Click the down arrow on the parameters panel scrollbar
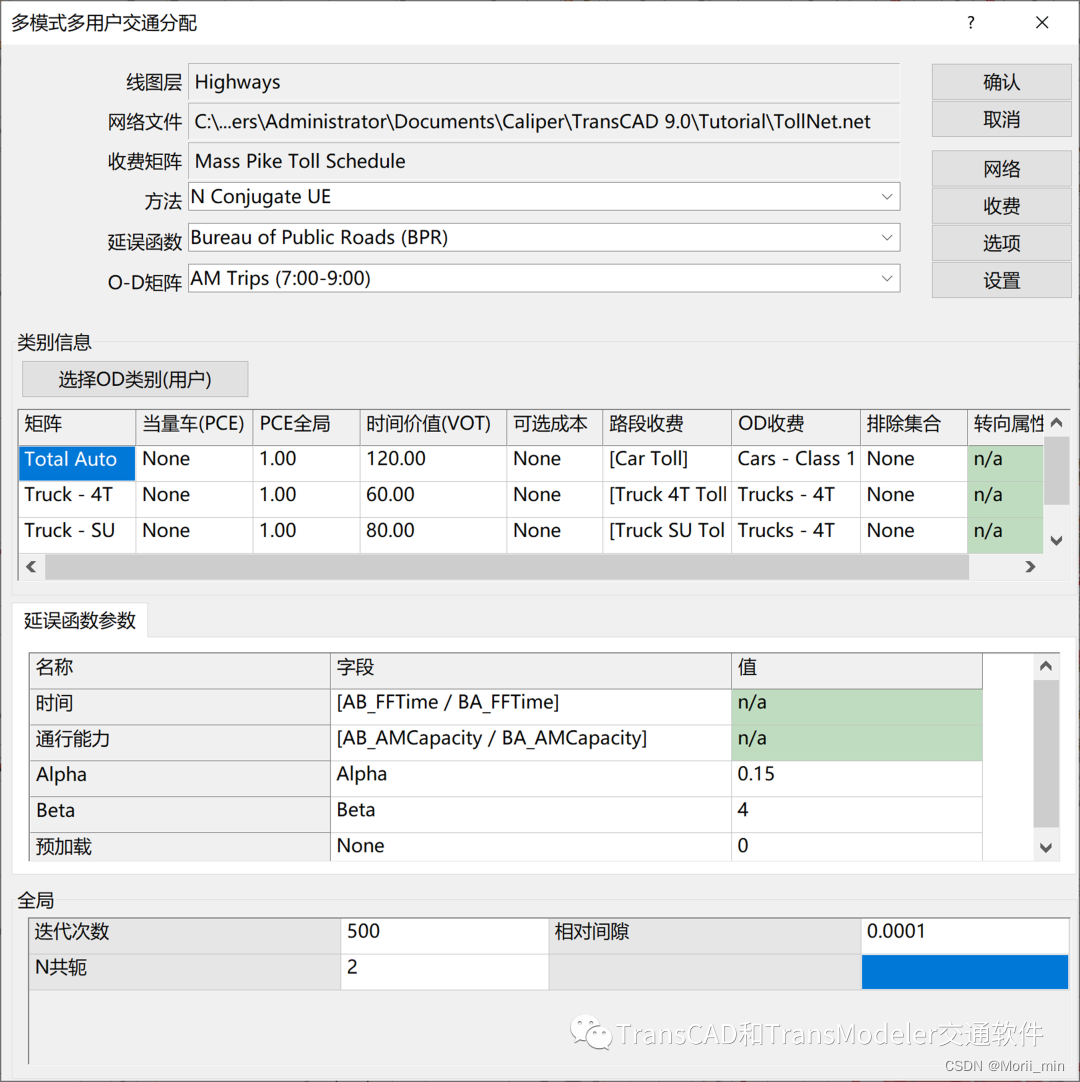This screenshot has width=1080, height=1082. (x=1044, y=847)
